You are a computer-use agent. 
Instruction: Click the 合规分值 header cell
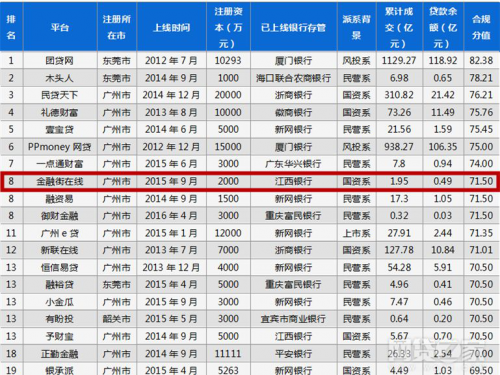(x=481, y=27)
